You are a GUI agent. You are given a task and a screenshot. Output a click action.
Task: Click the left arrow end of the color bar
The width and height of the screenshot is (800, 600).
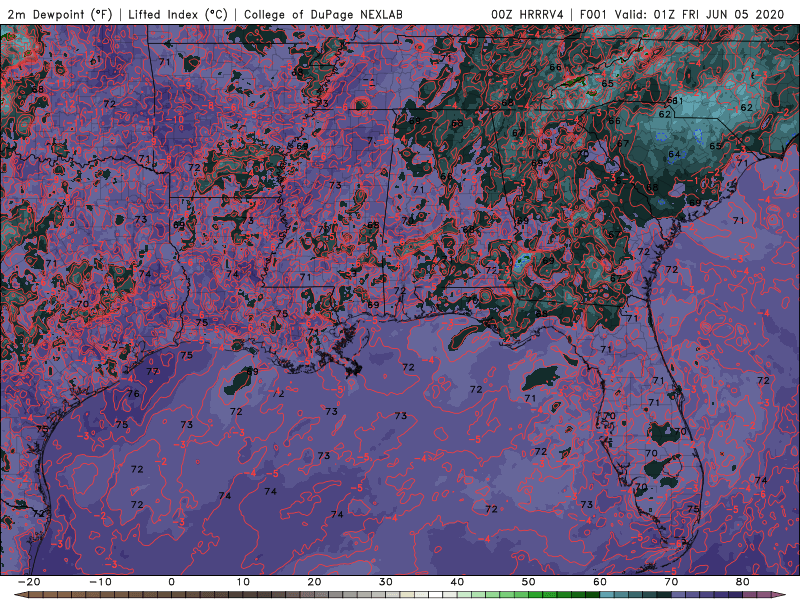pos(19,595)
